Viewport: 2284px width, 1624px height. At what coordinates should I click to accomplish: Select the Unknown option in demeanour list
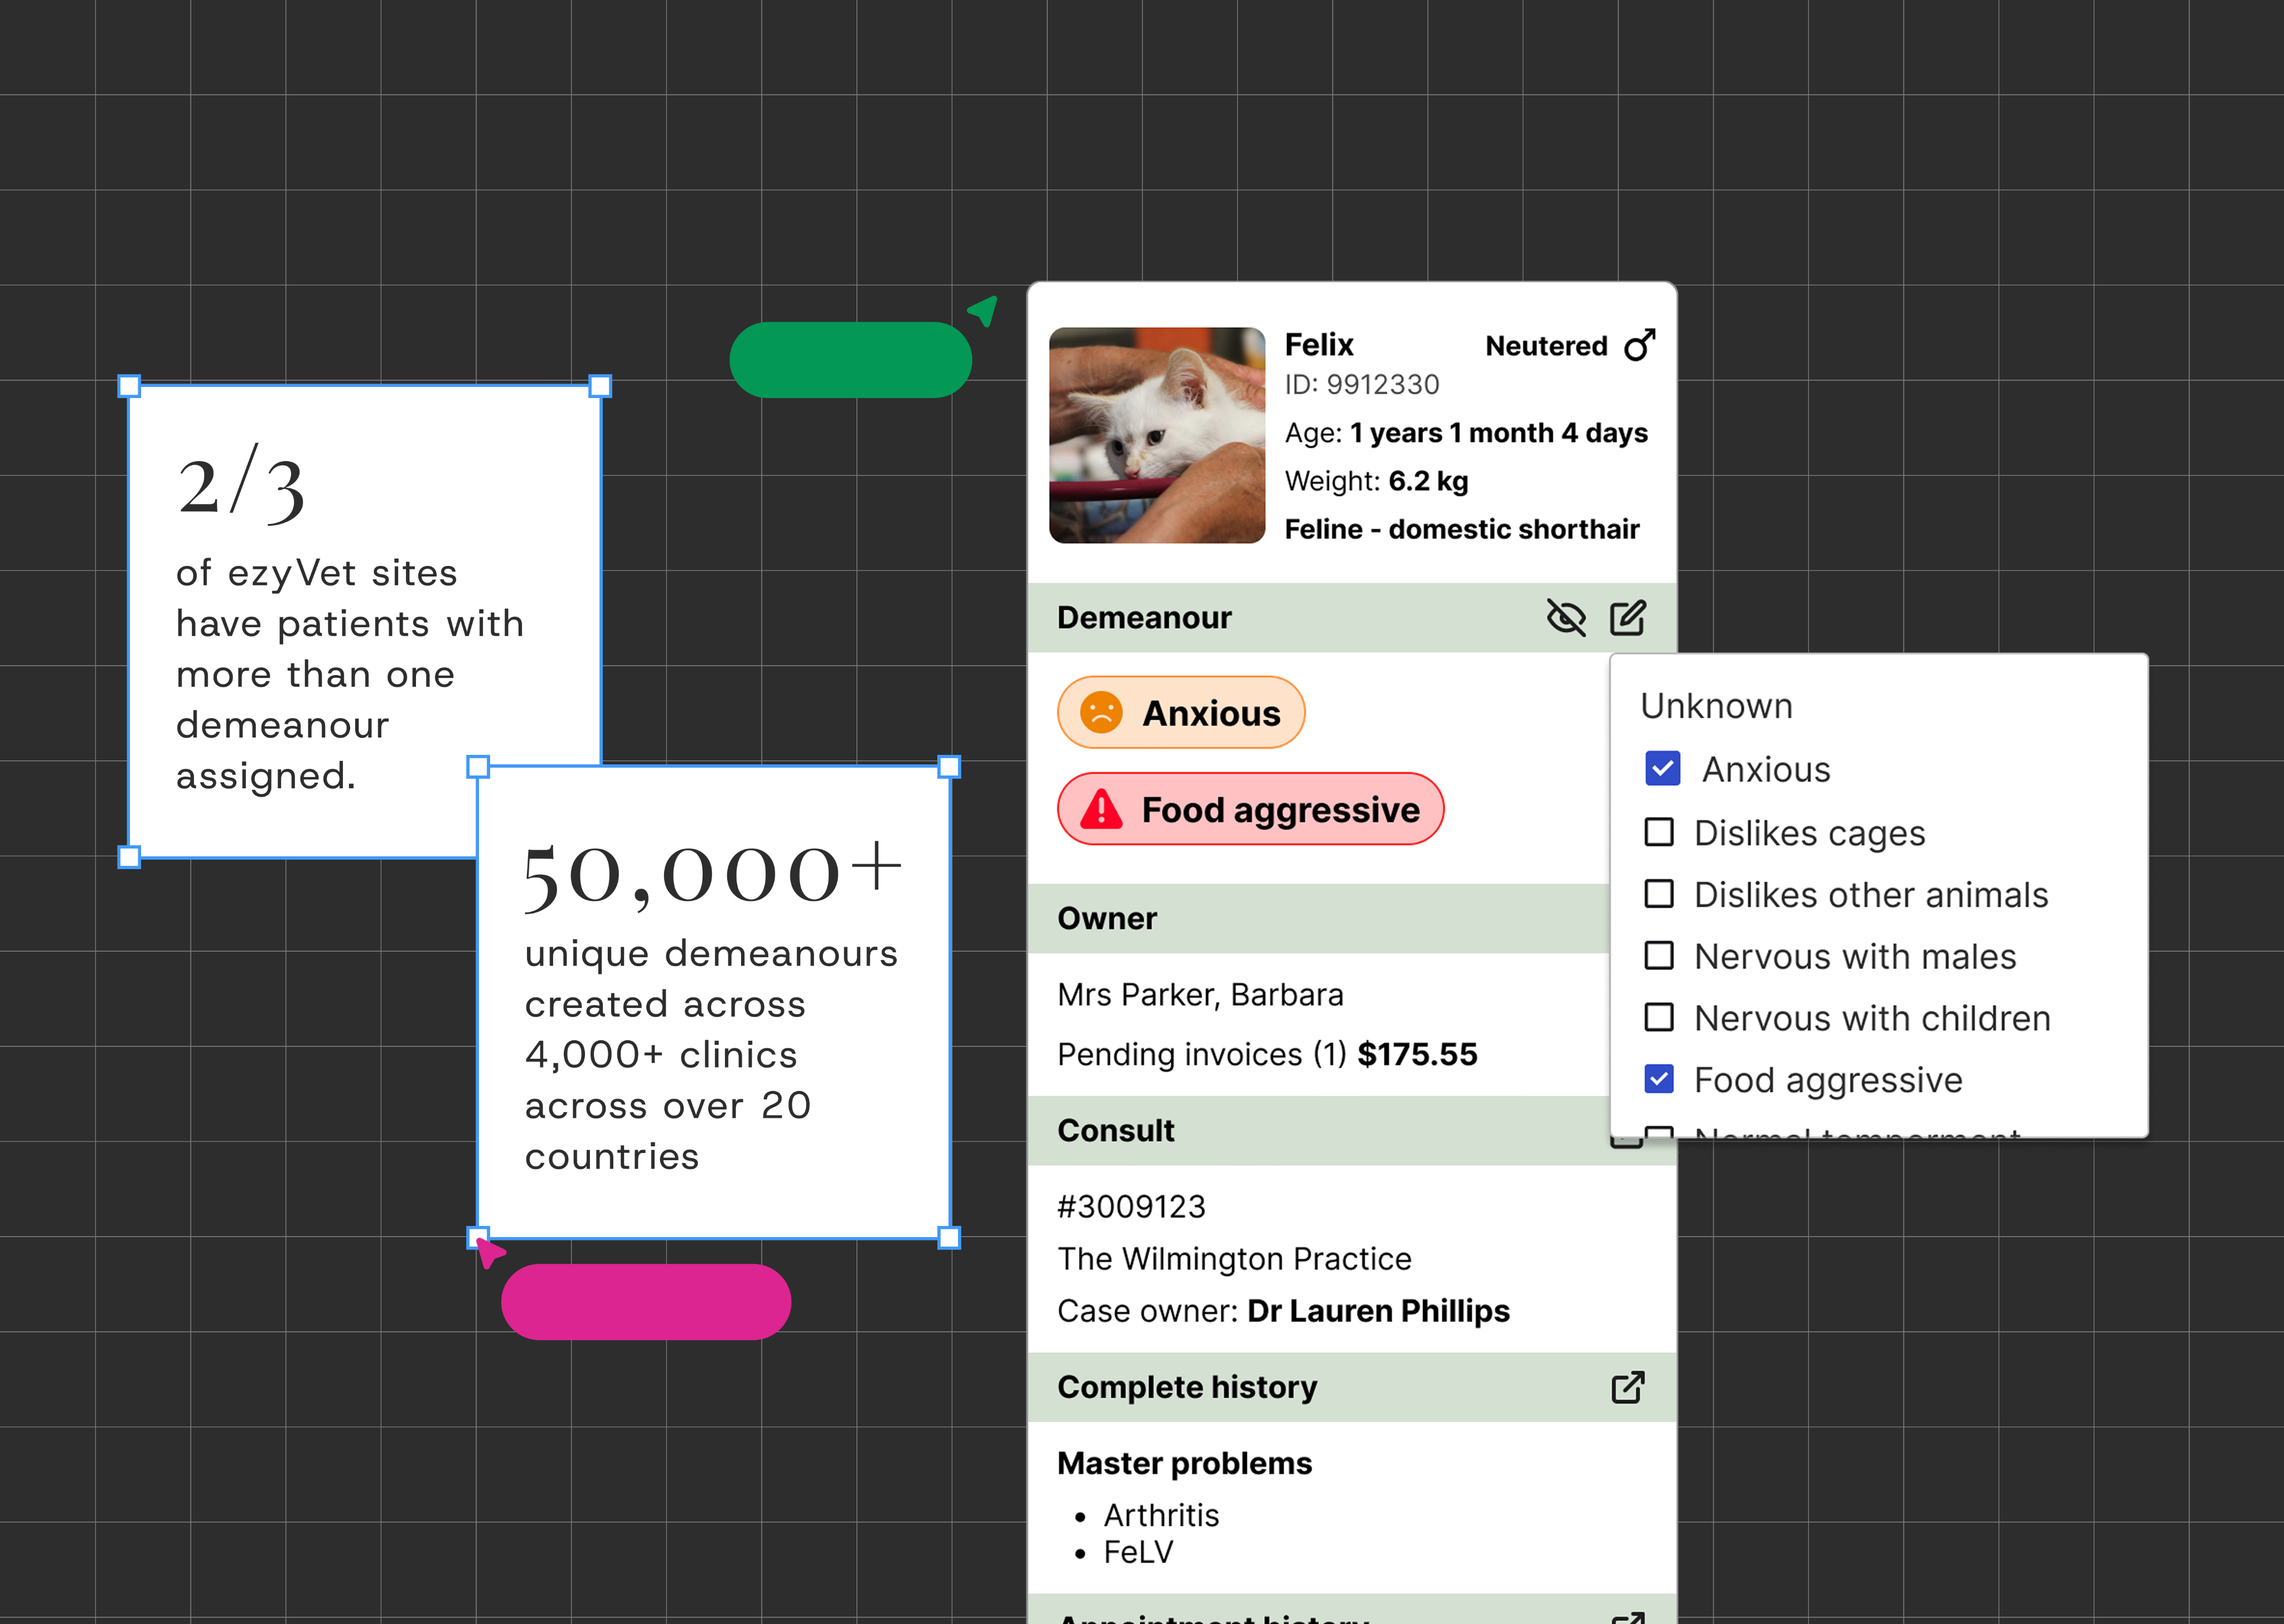coord(1716,706)
